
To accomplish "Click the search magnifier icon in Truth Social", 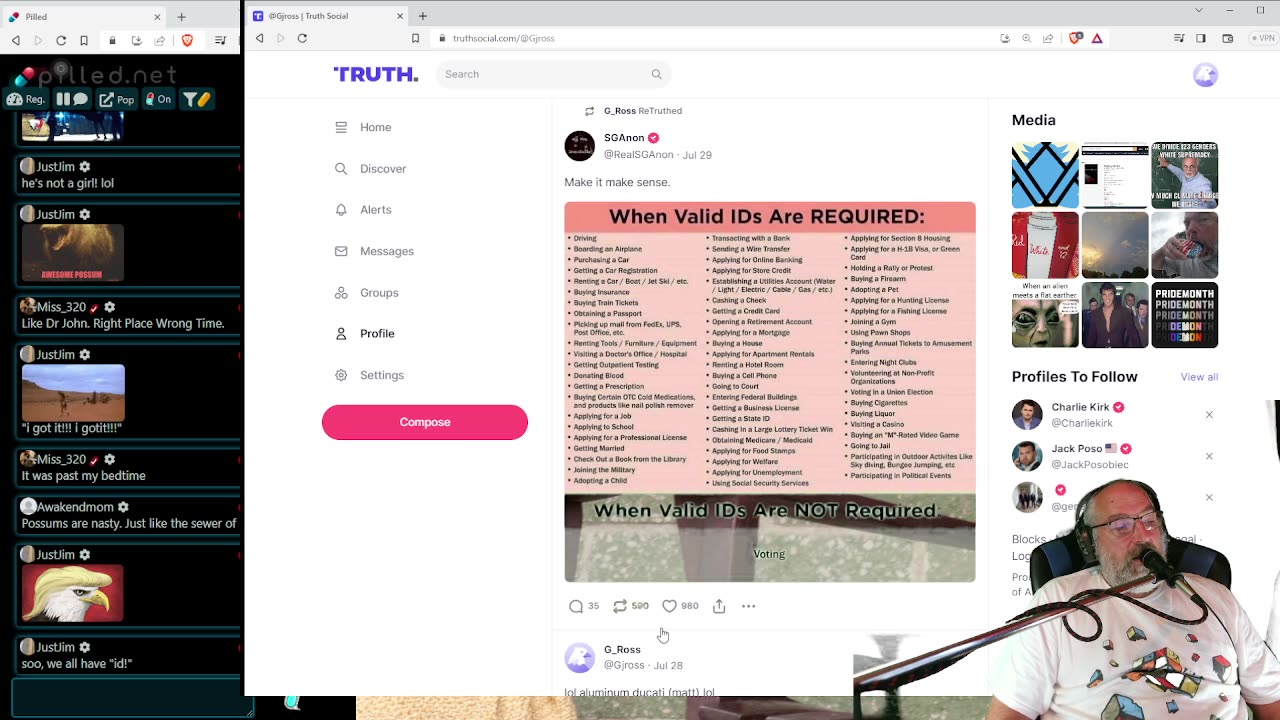I will (x=657, y=74).
